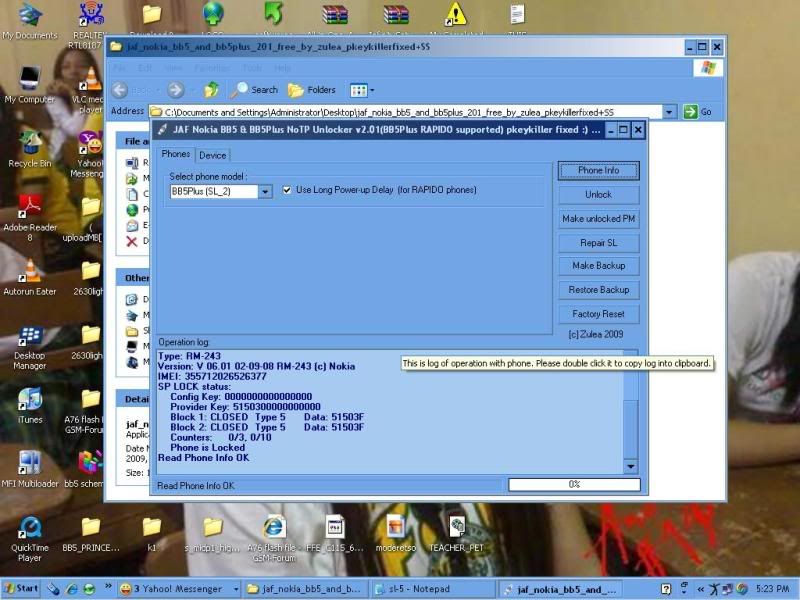This screenshot has height=600, width=800.
Task: Select the Recycle Bin icon
Action: [30, 149]
